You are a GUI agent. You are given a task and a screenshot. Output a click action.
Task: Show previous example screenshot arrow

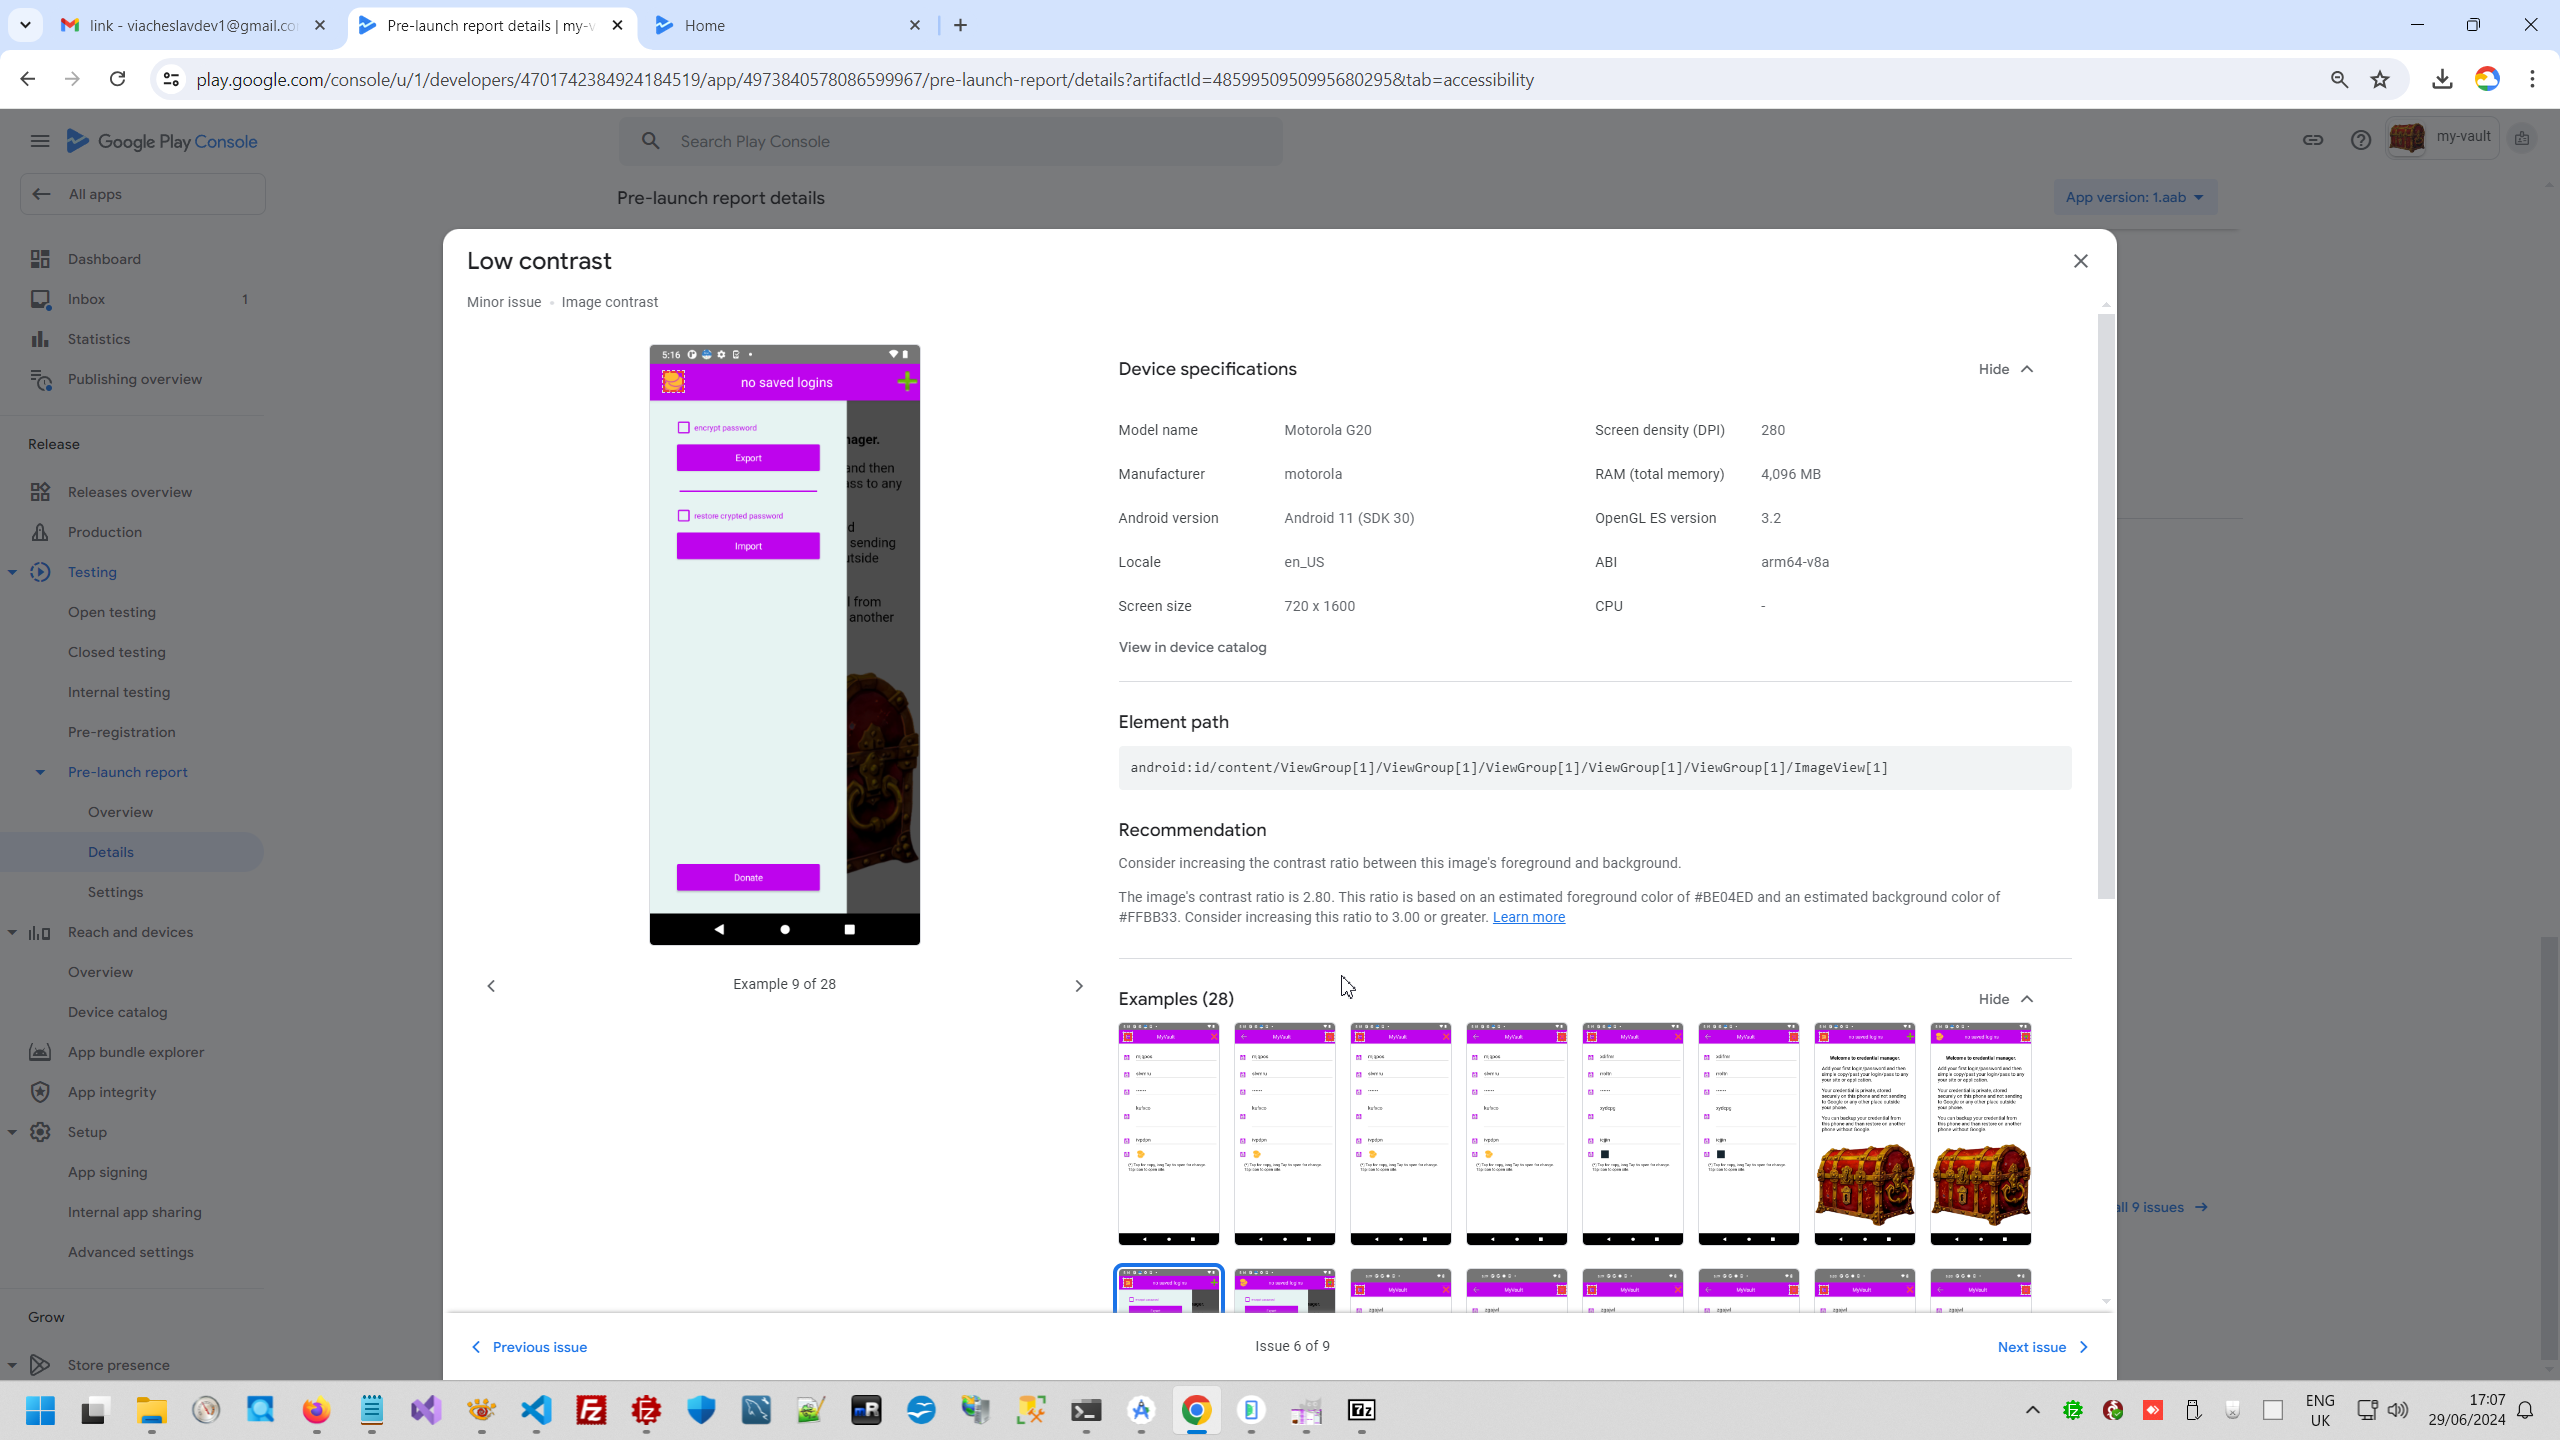pyautogui.click(x=491, y=986)
